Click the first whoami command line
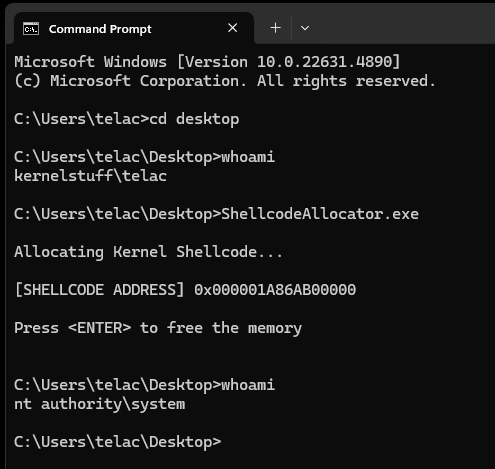The height and width of the screenshot is (469, 495). pos(144,157)
